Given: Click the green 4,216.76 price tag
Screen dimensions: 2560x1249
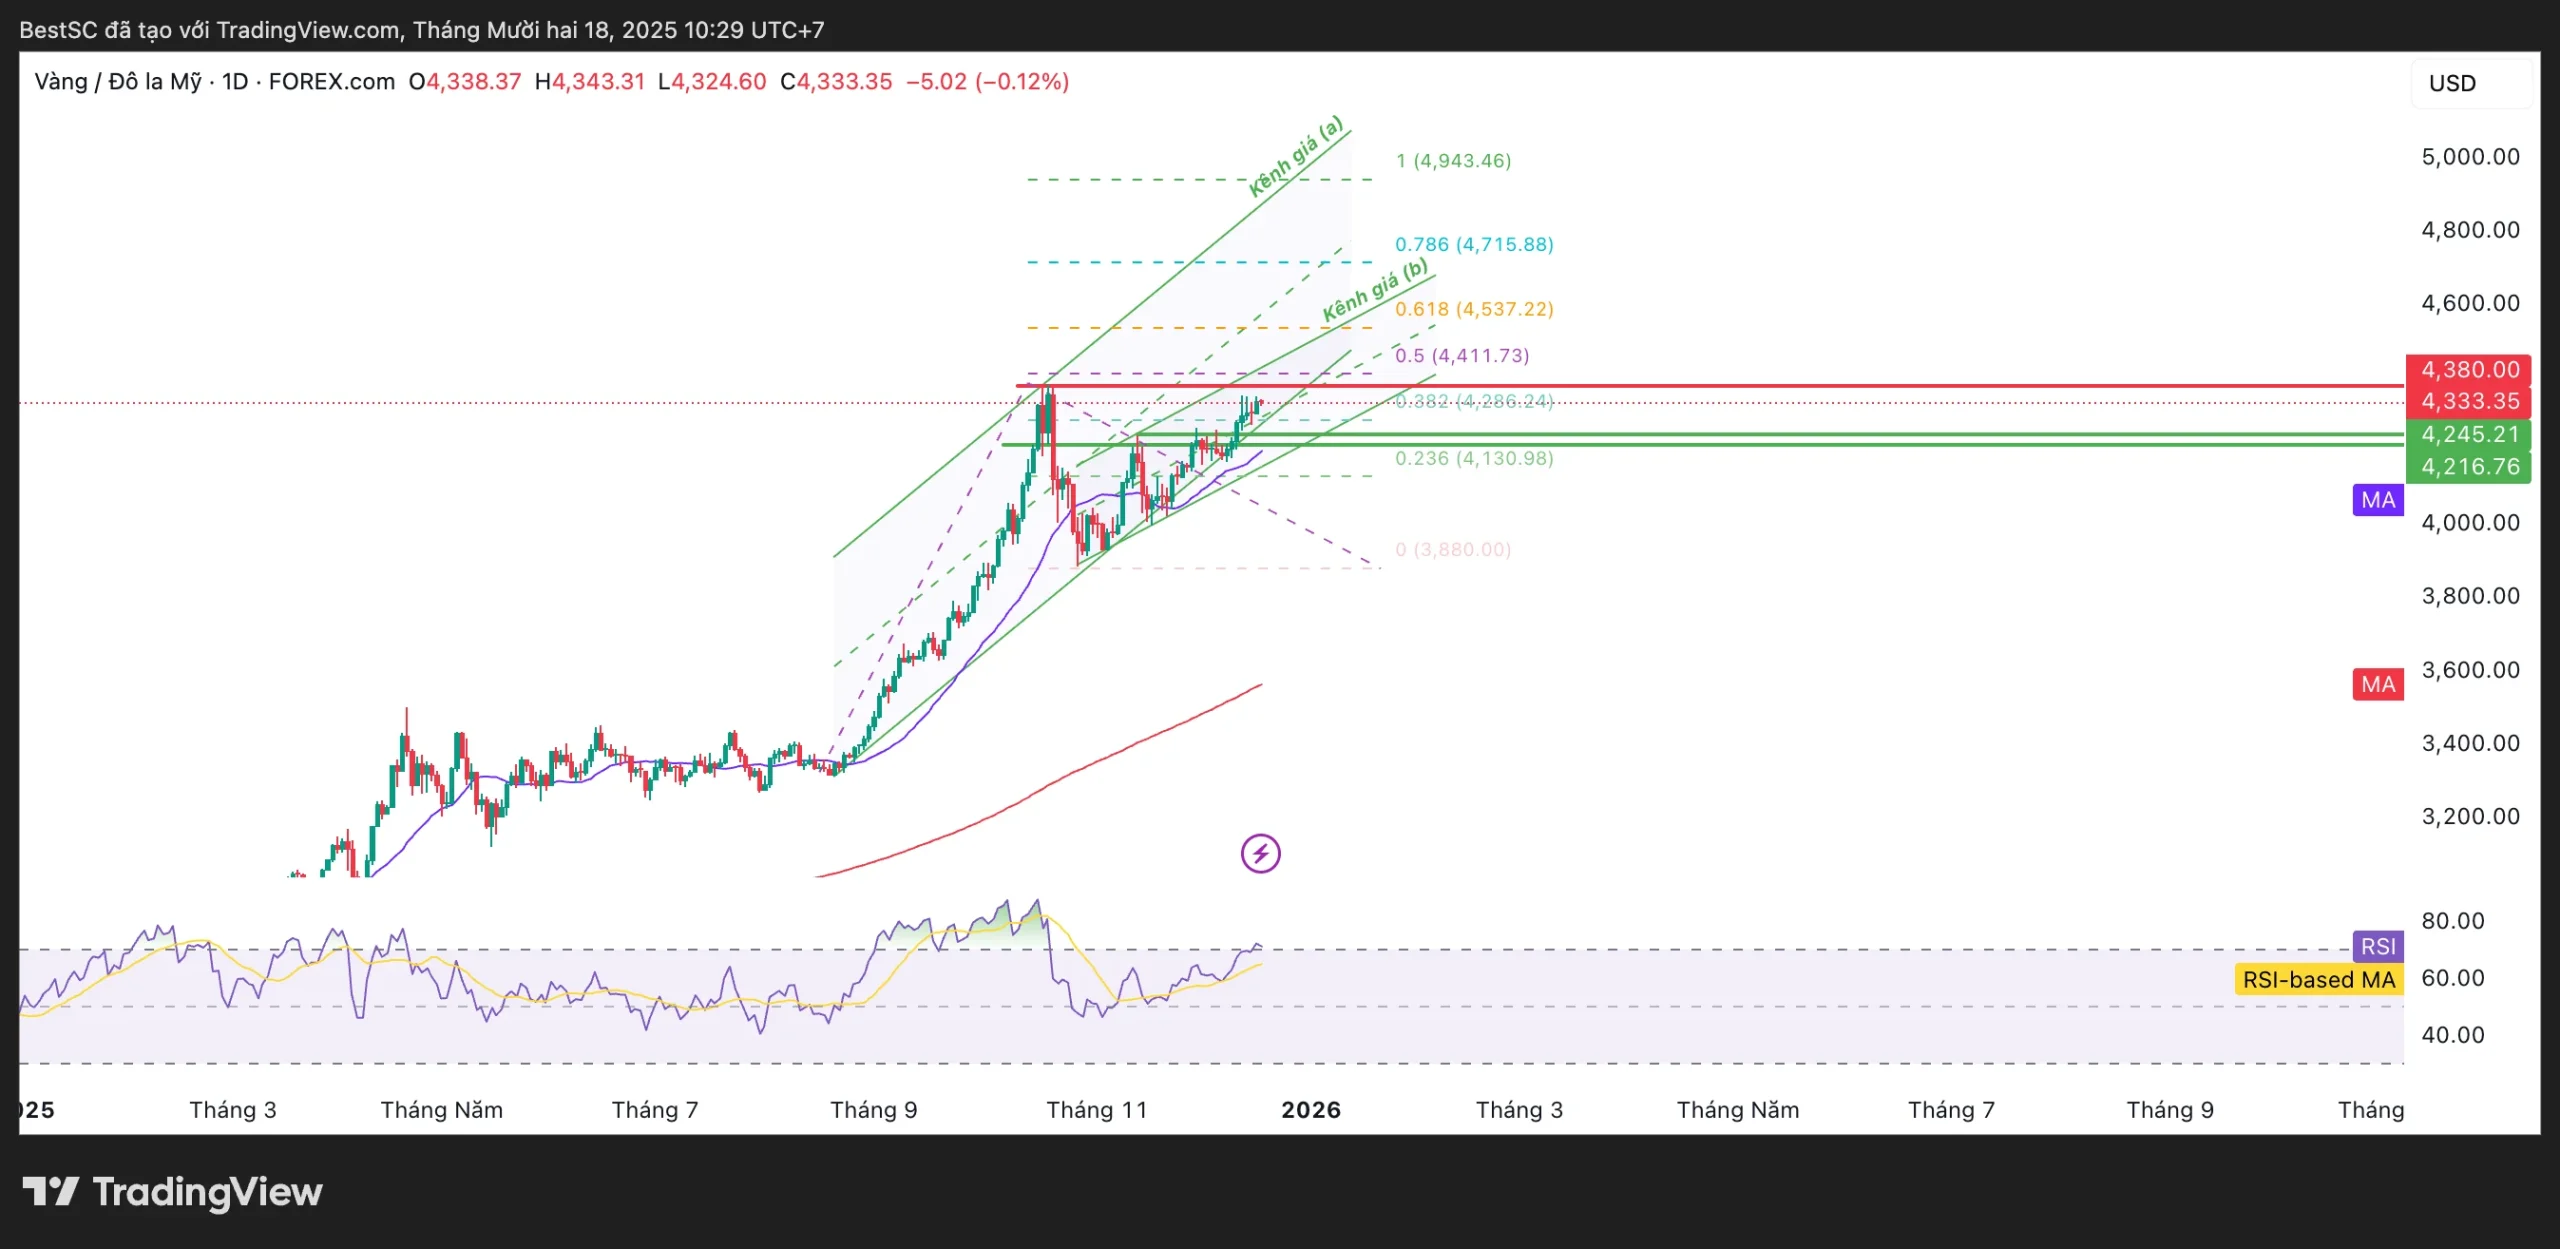Looking at the screenshot, I should coord(2468,466).
